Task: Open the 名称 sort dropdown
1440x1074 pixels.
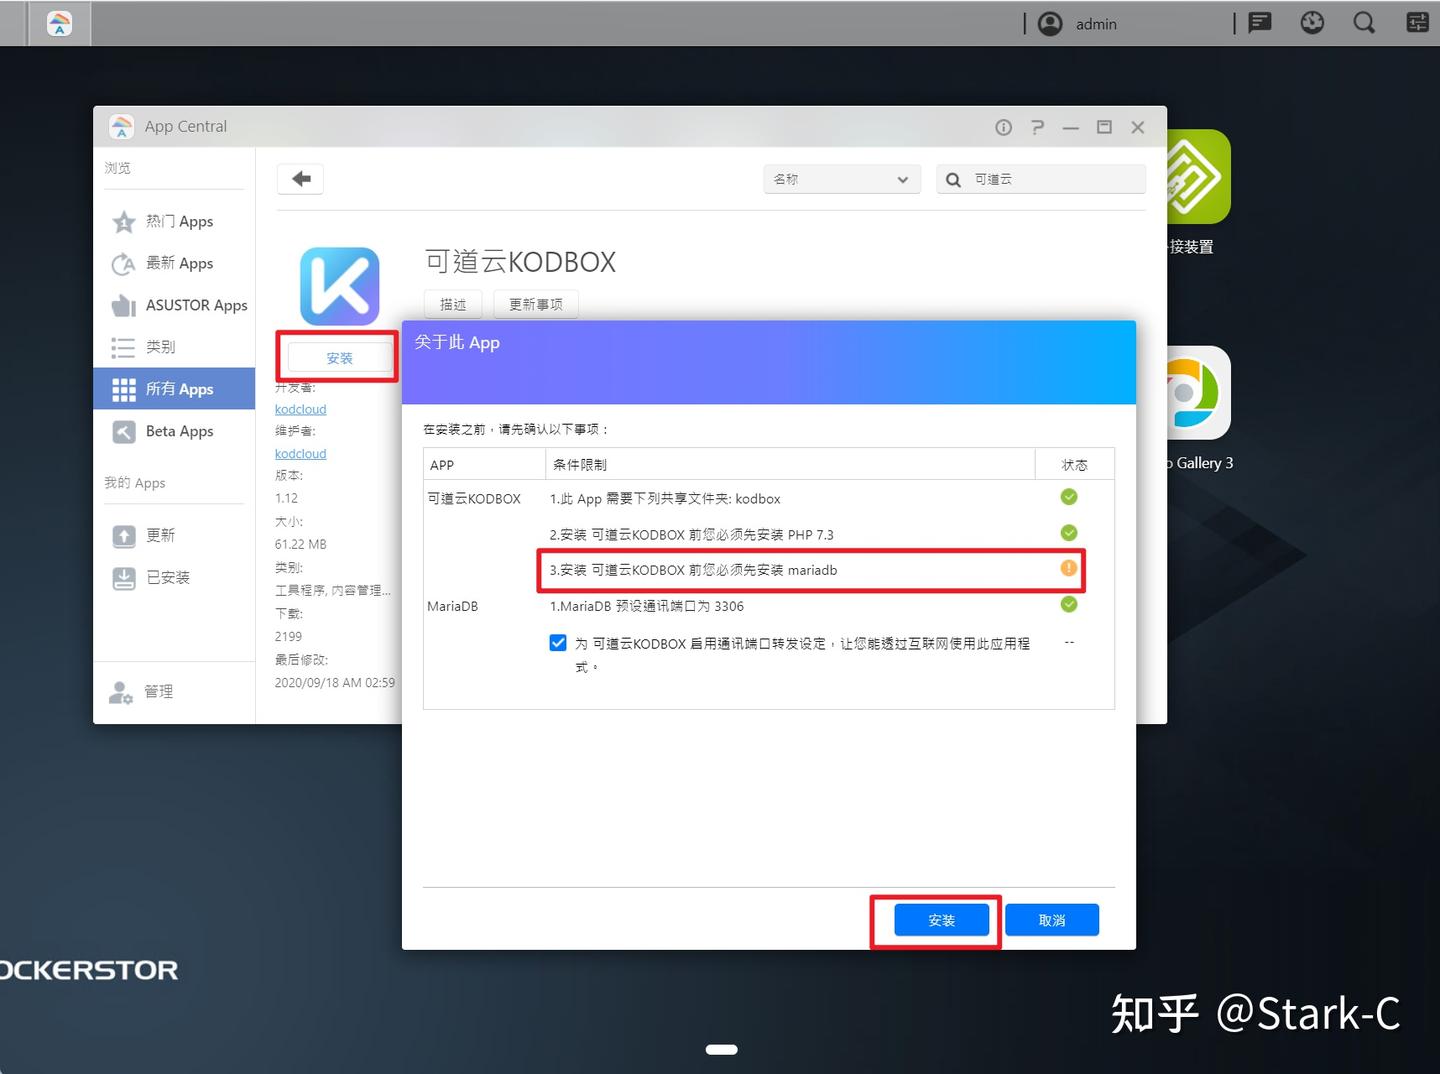Action: pyautogui.click(x=841, y=179)
